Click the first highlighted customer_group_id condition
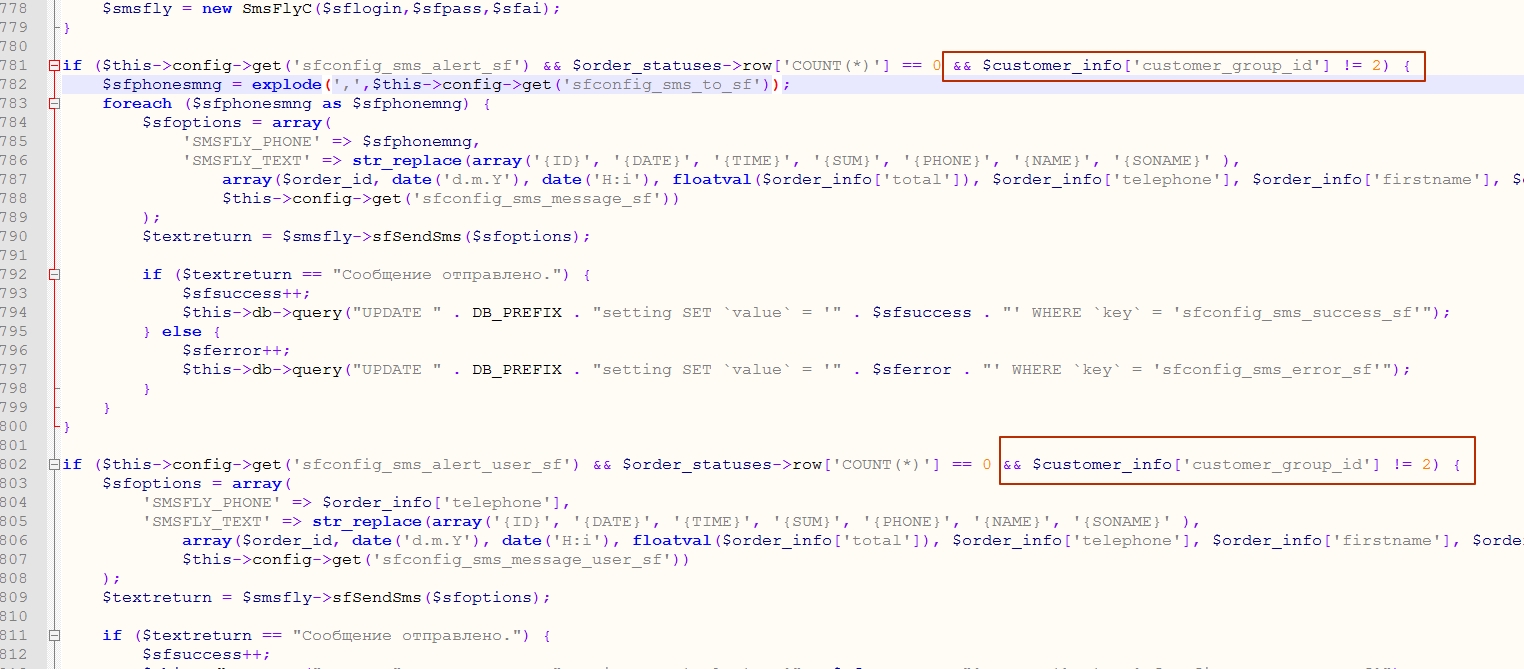Image resolution: width=1524 pixels, height=669 pixels. [x=1182, y=66]
